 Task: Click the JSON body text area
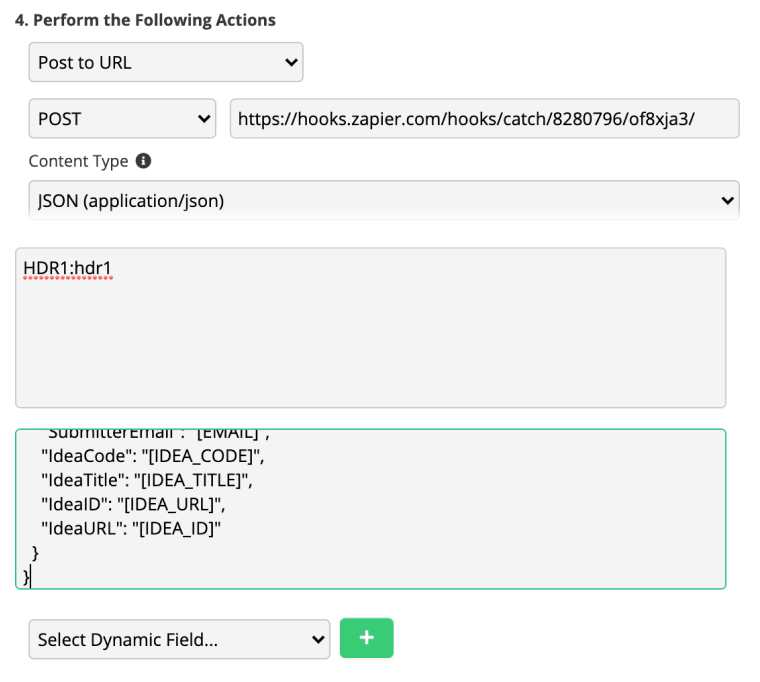coord(371,509)
